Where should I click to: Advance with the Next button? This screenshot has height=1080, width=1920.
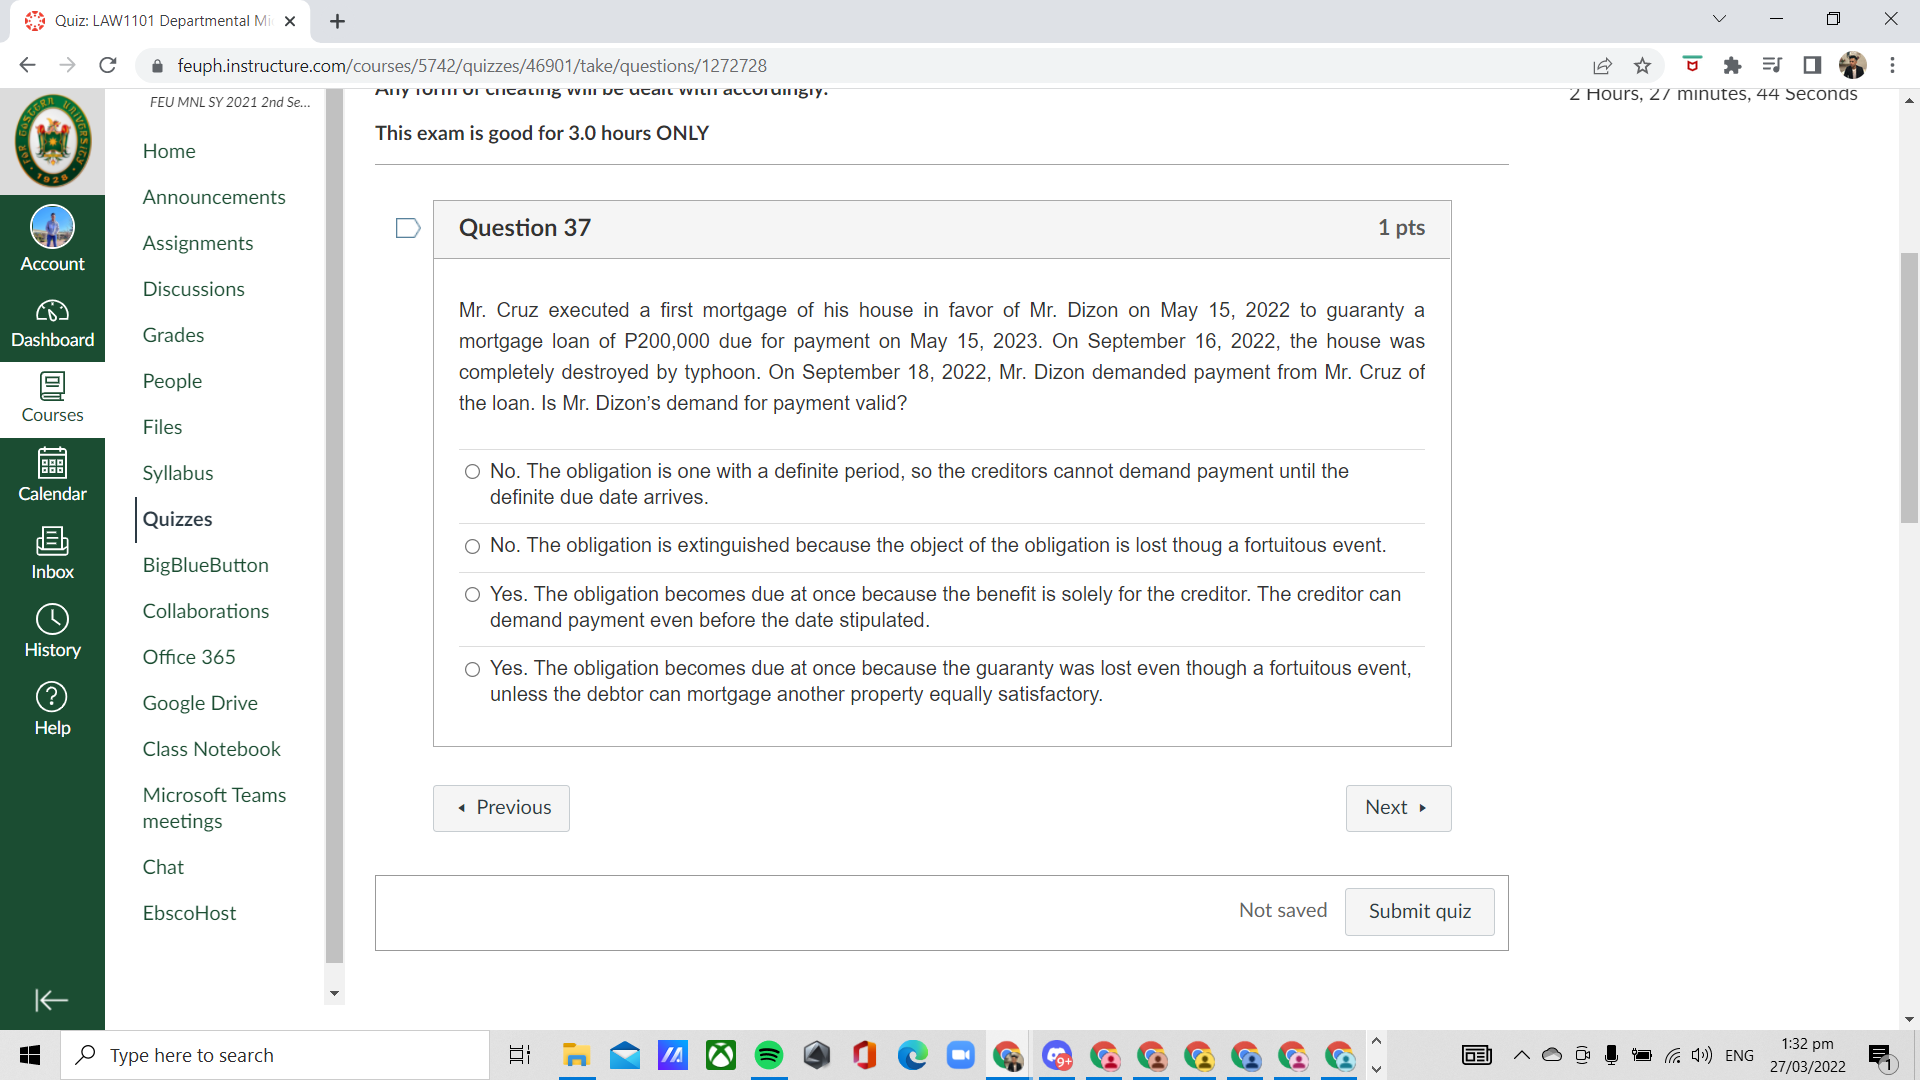point(1397,807)
